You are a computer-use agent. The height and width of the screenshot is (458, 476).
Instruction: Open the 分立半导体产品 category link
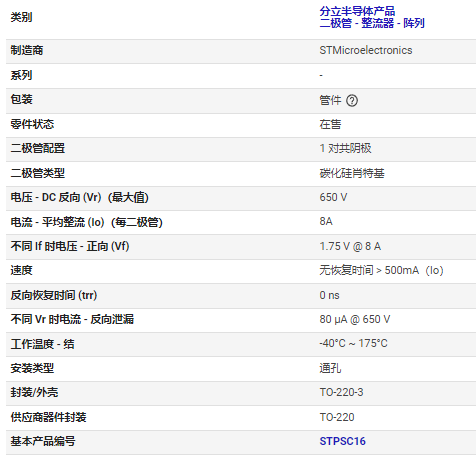(357, 11)
